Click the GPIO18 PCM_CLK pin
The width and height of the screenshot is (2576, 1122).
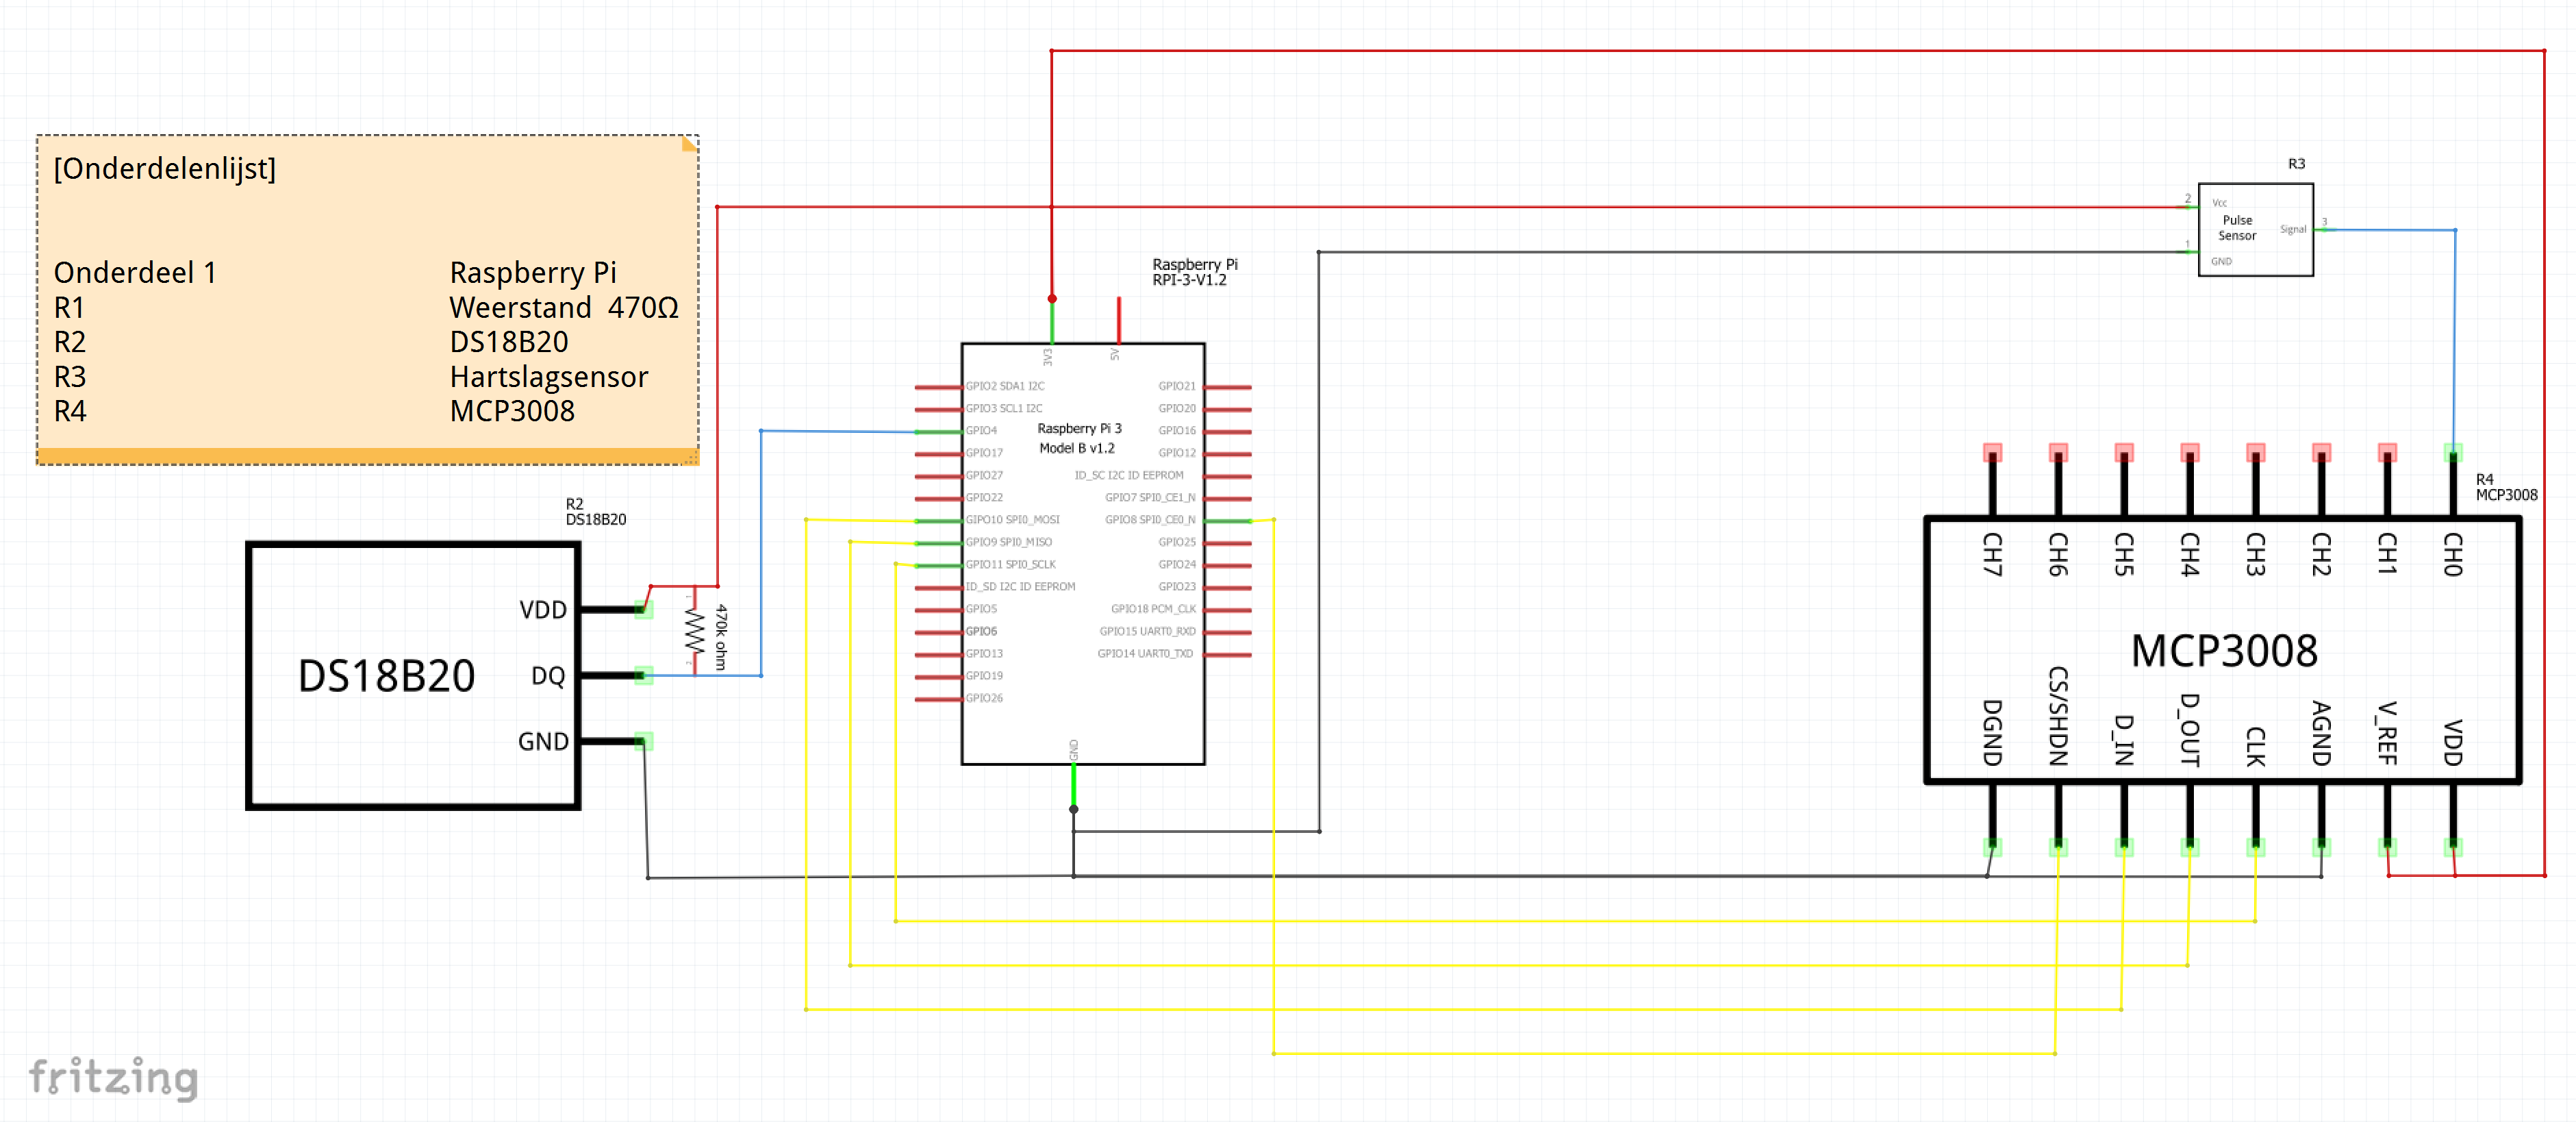[1228, 609]
